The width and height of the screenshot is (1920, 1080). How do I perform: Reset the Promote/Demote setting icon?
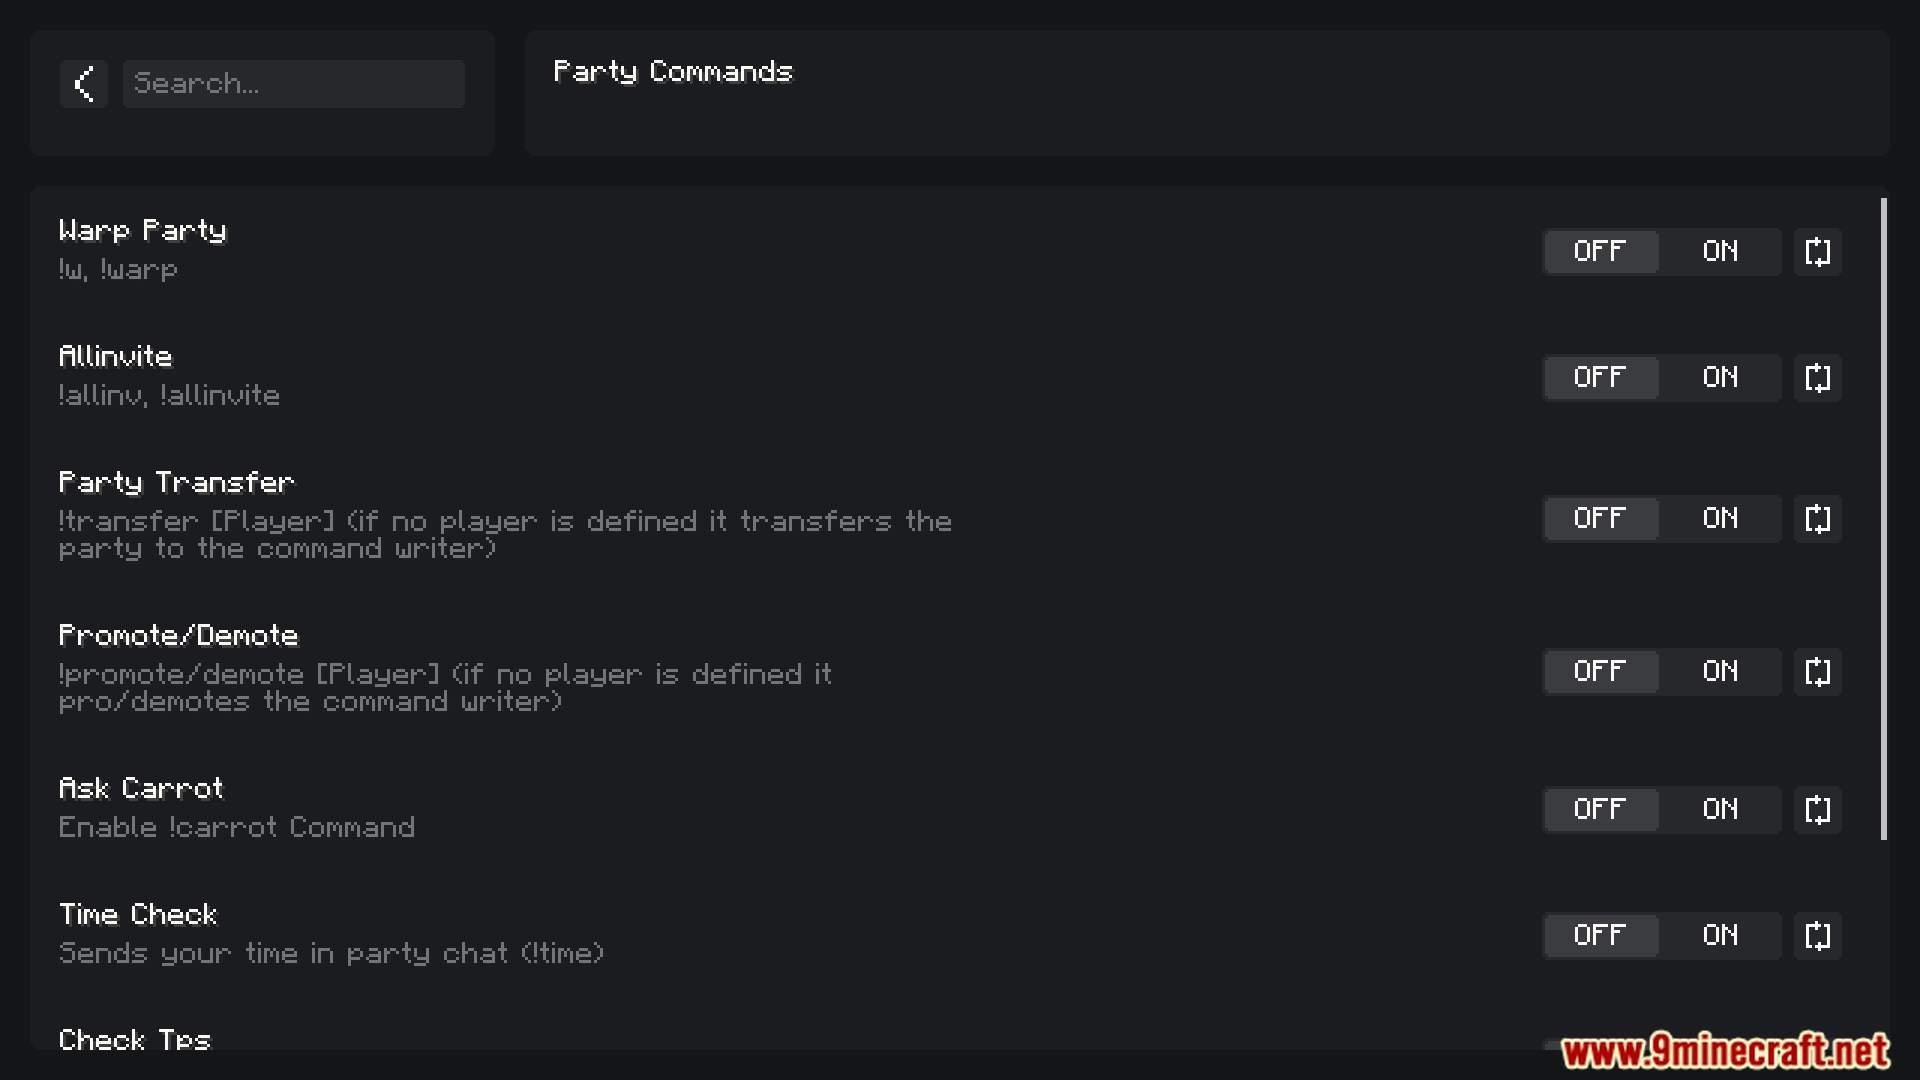point(1817,671)
